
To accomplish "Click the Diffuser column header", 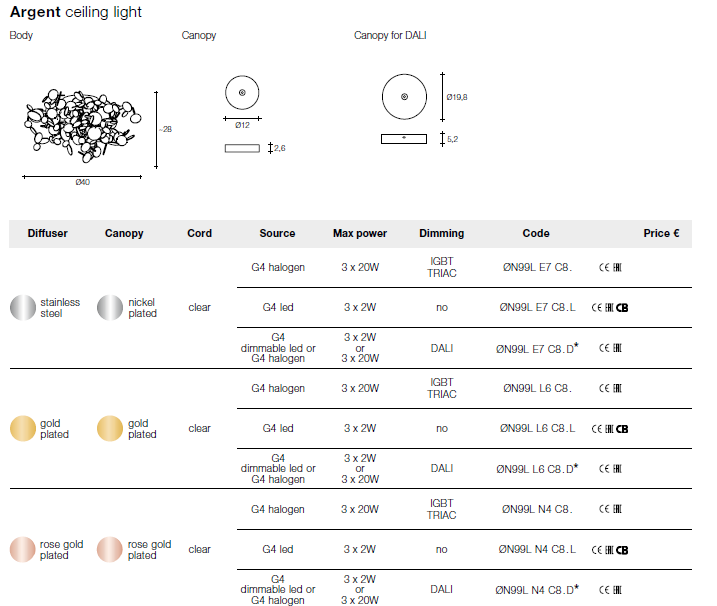I will (x=48, y=233).
